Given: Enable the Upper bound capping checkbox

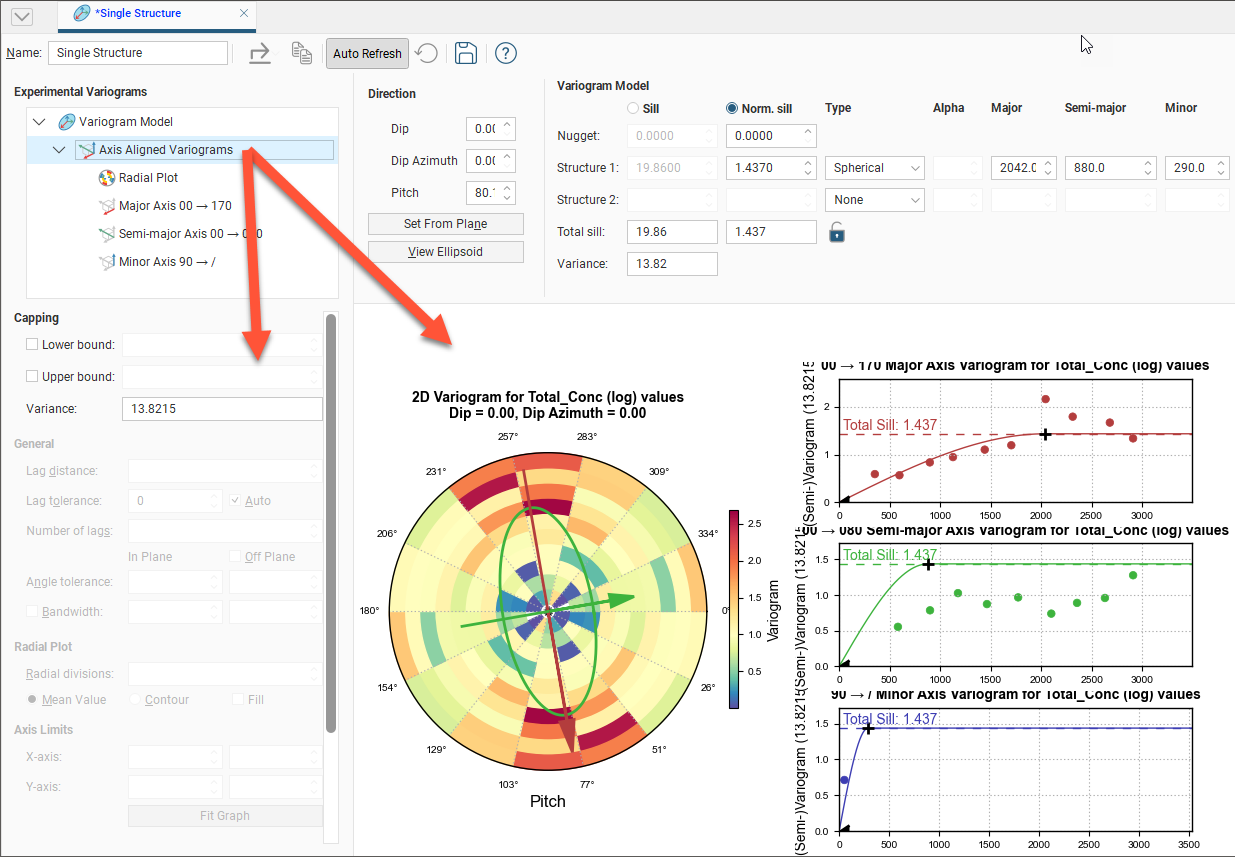Looking at the screenshot, I should (33, 377).
